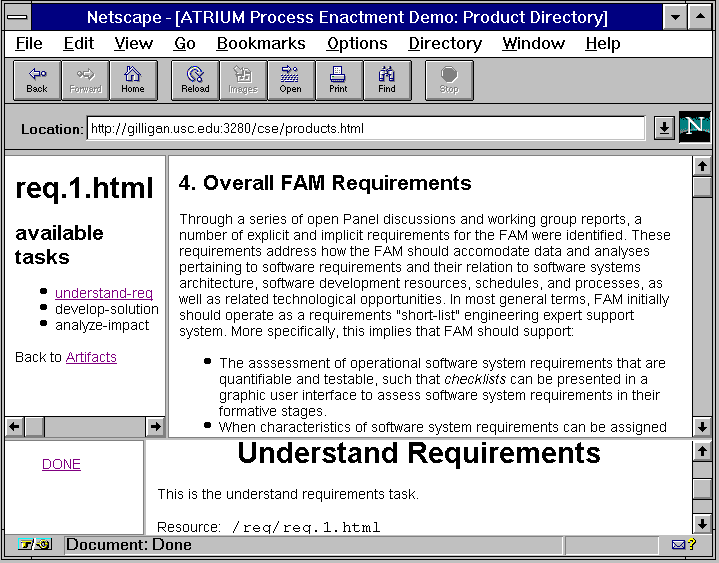Screen dimensions: 719x563
Task: Open the Options menu
Action: 357,43
